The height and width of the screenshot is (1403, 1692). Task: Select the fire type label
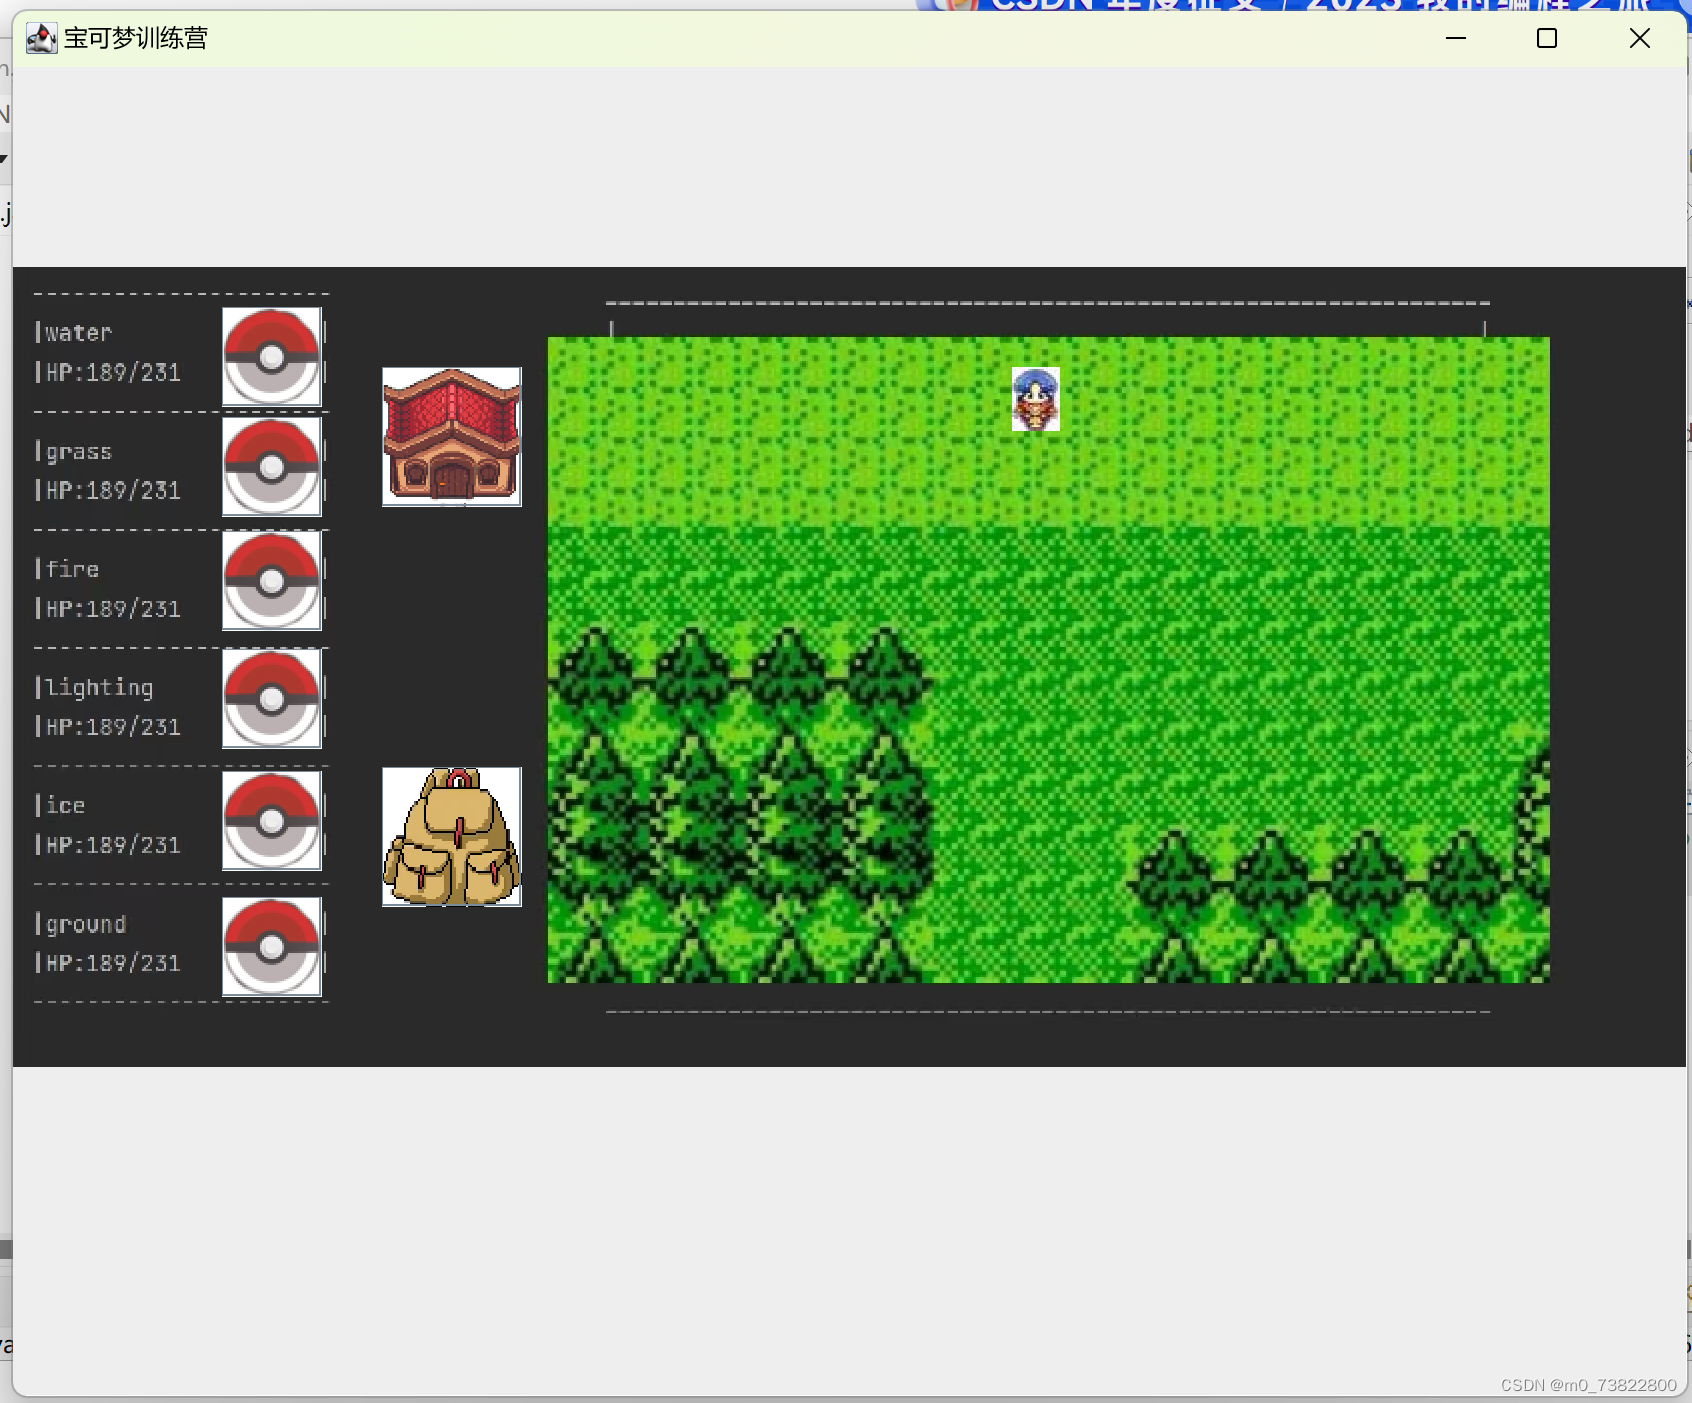click(73, 569)
